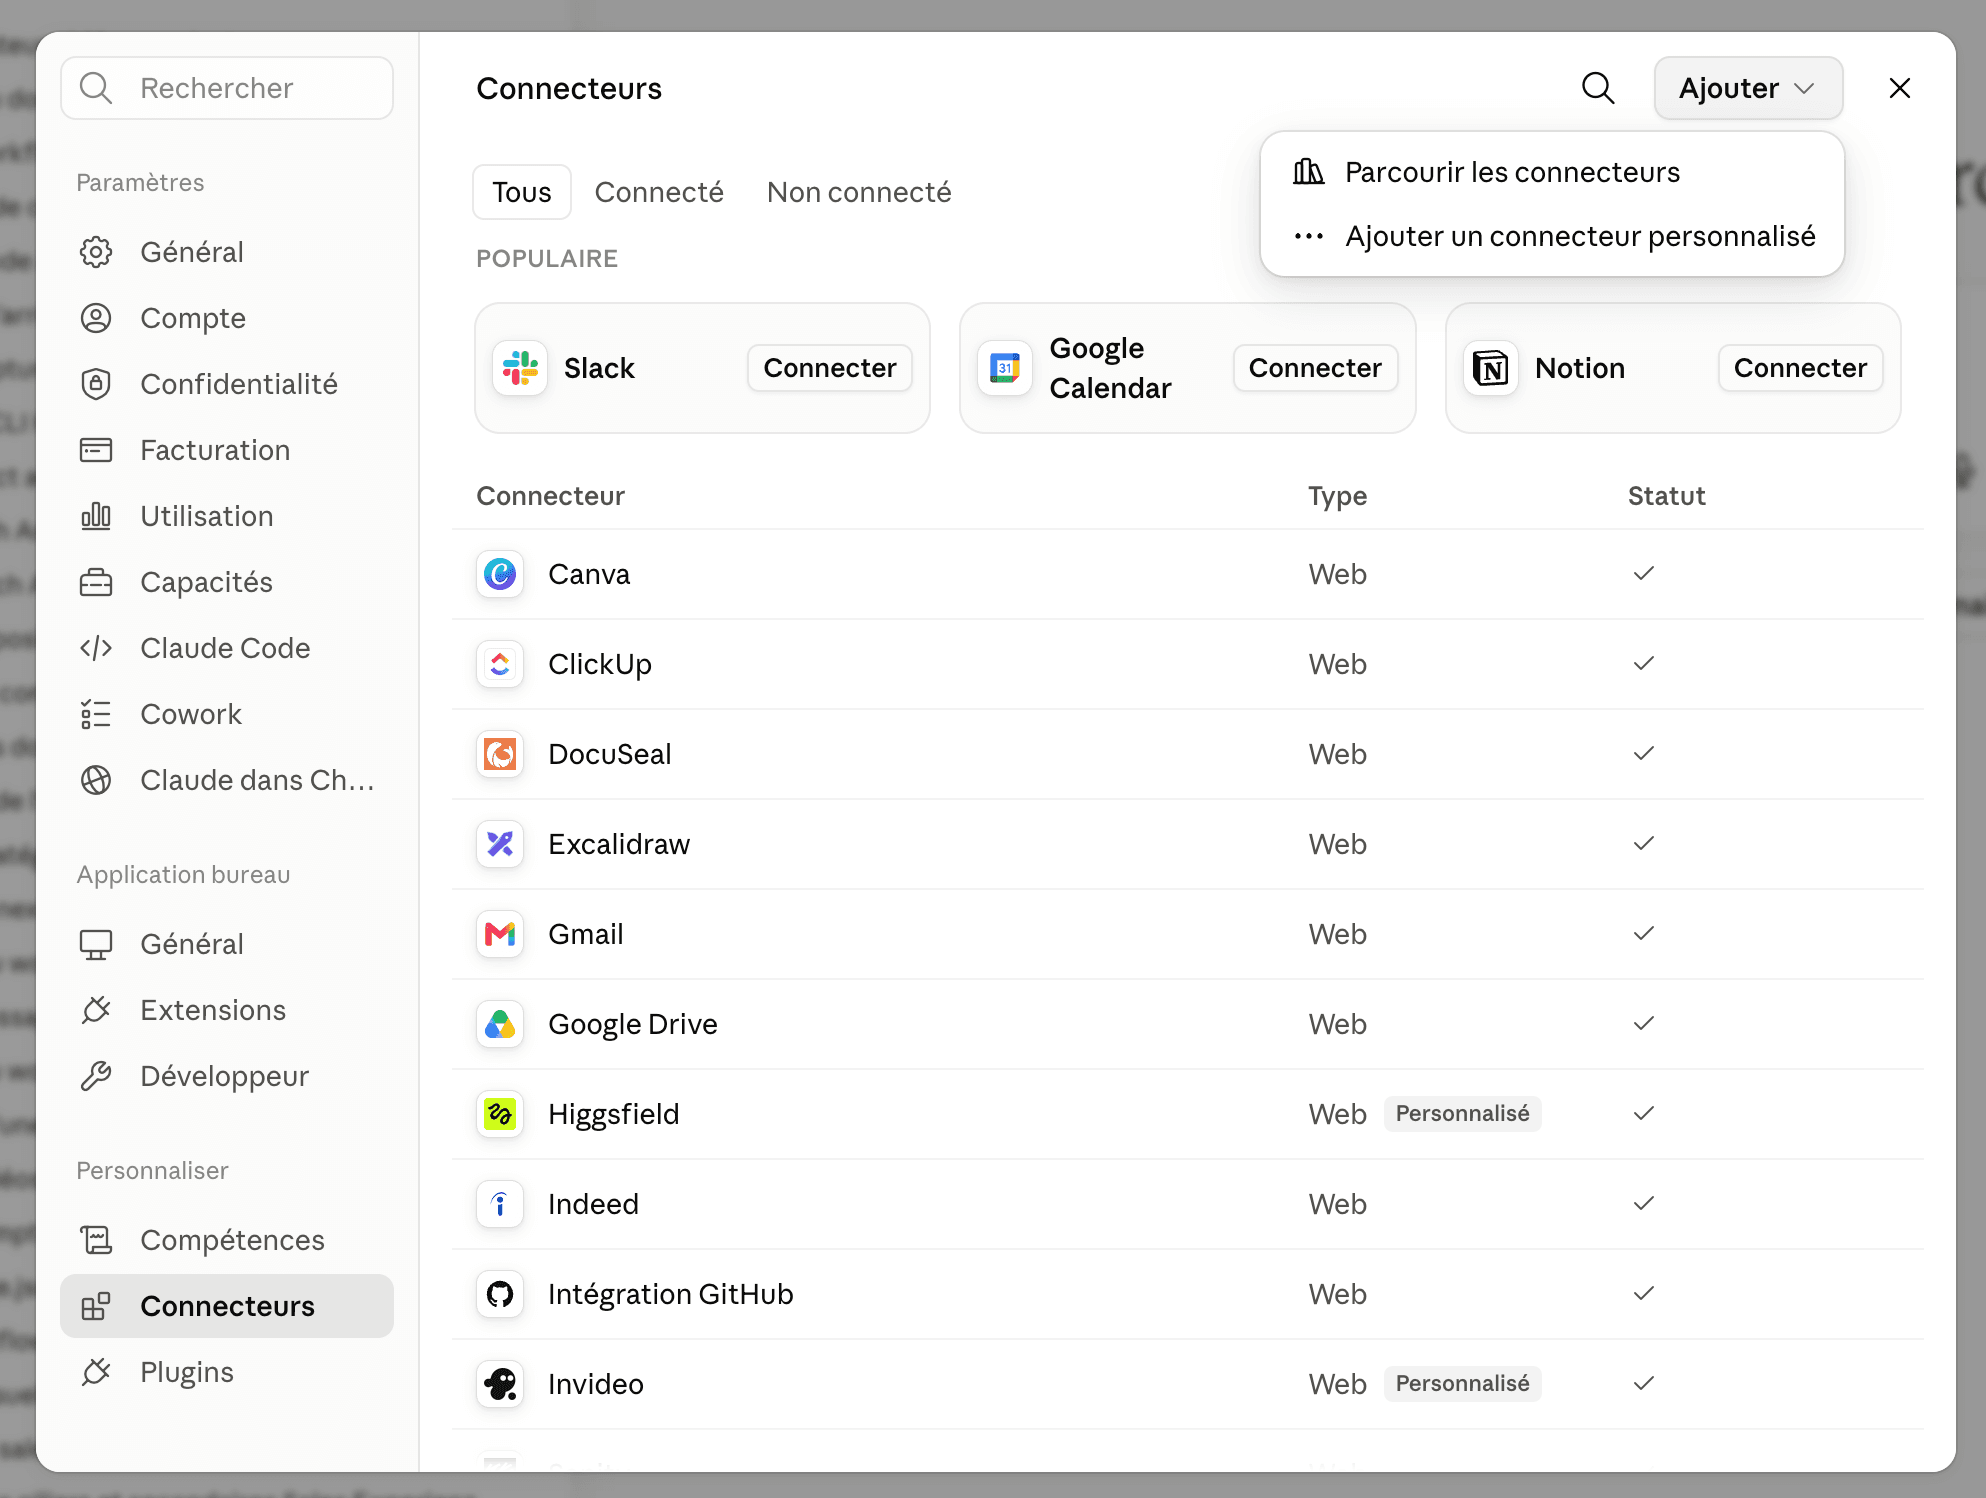Click the Google Calendar logo icon

1005,368
